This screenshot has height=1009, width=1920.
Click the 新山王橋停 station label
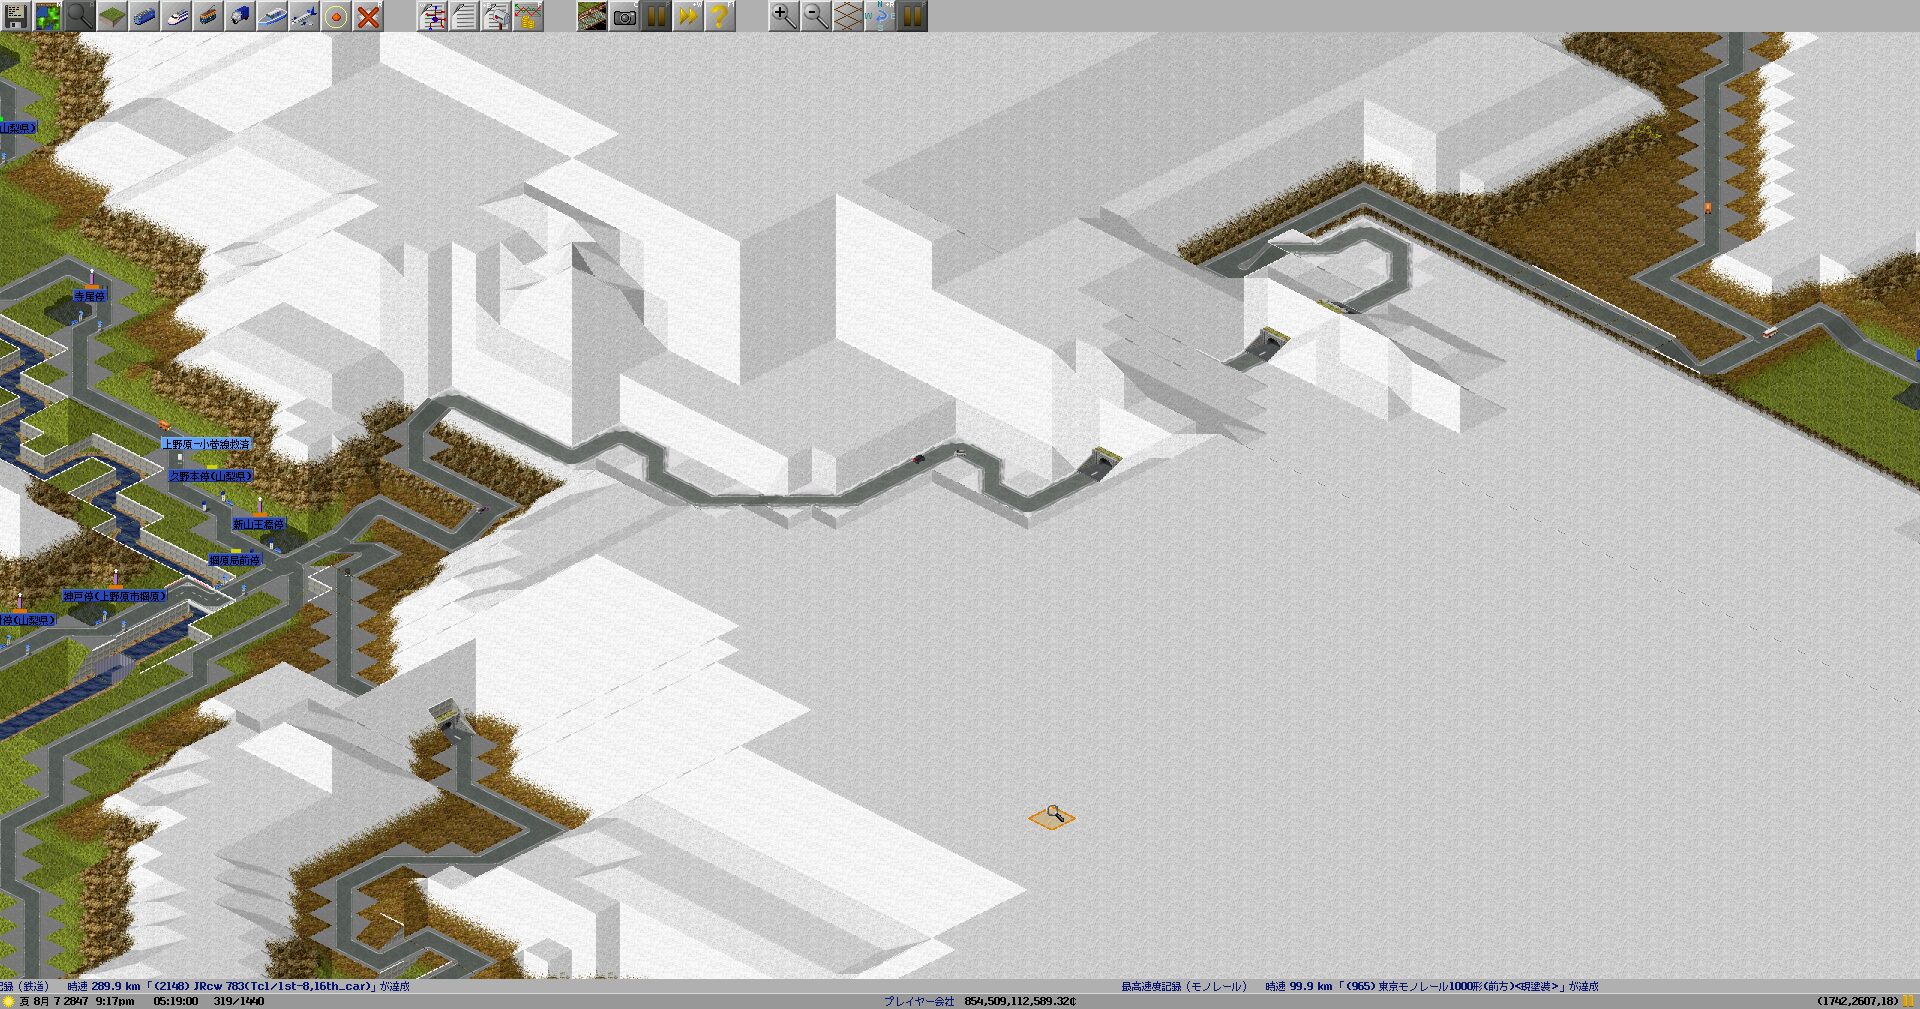coord(259,524)
